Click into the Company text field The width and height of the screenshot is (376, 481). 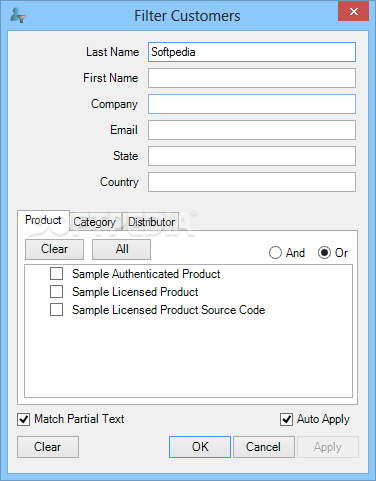(x=252, y=104)
